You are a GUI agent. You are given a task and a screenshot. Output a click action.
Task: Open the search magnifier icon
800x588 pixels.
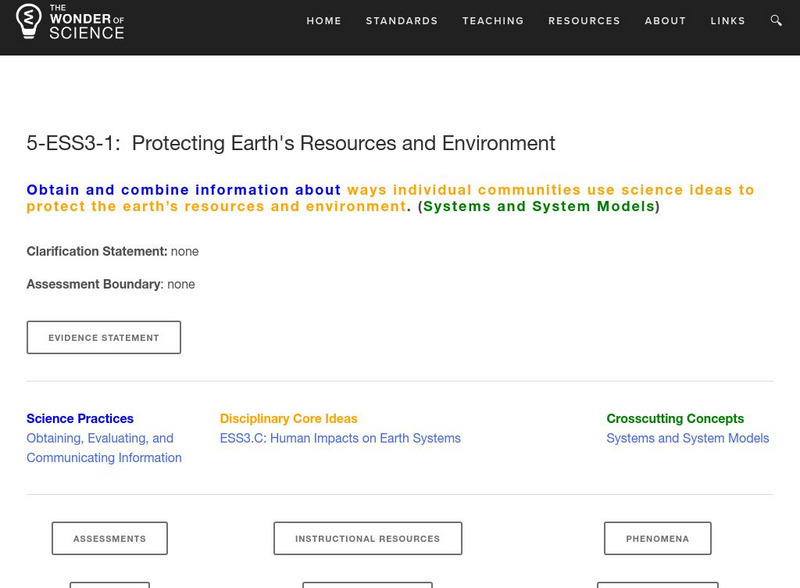click(x=775, y=20)
